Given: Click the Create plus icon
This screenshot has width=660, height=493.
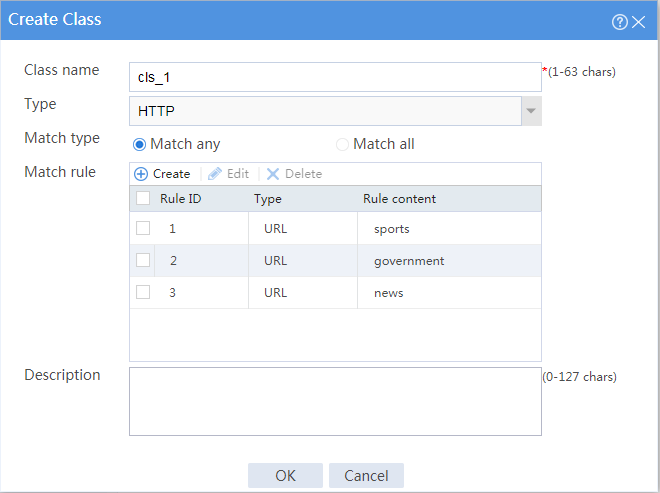Looking at the screenshot, I should click(141, 174).
